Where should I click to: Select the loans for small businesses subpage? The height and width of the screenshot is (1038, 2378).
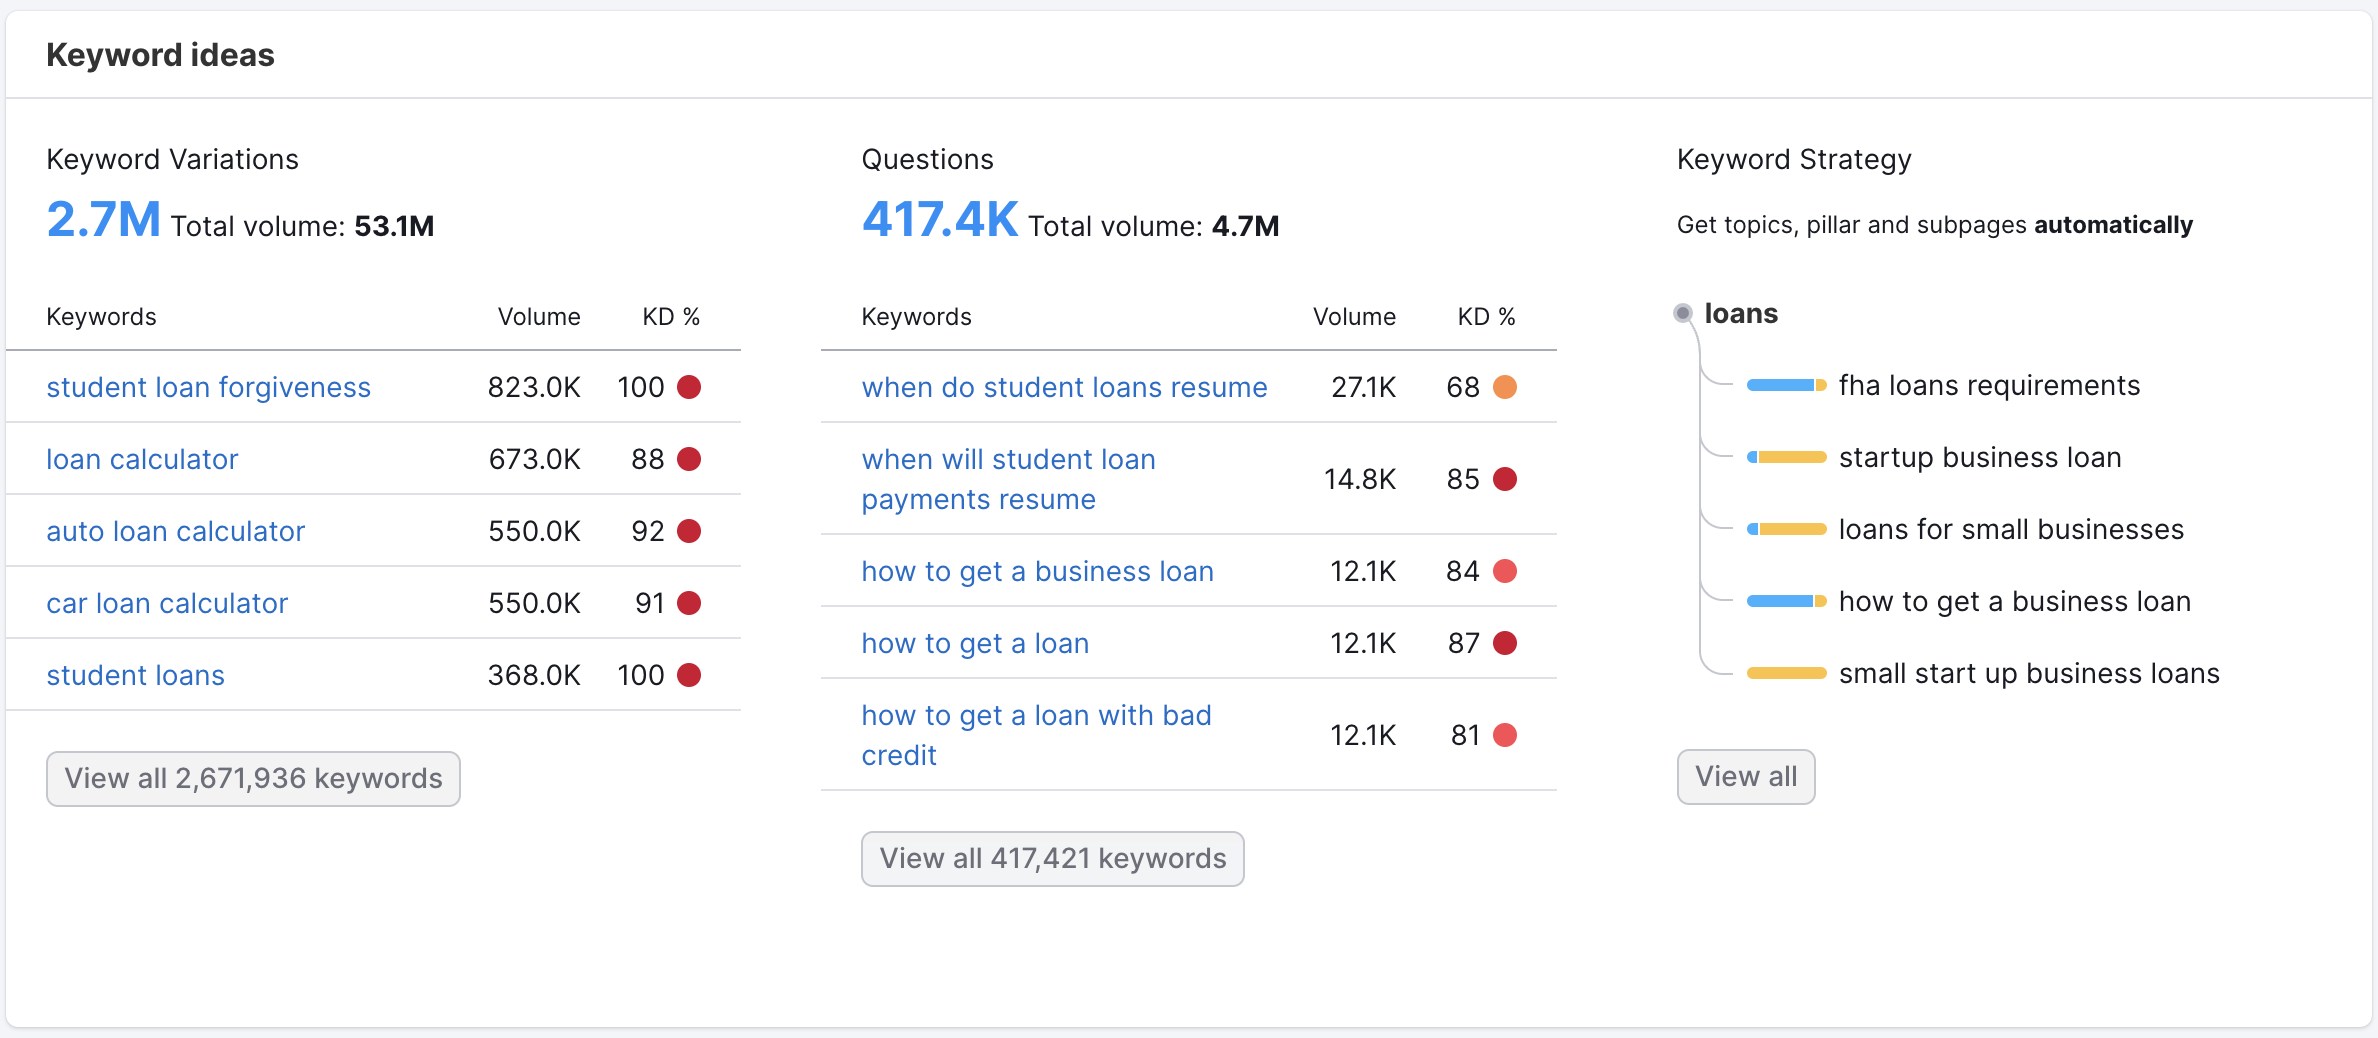pos(2011,529)
